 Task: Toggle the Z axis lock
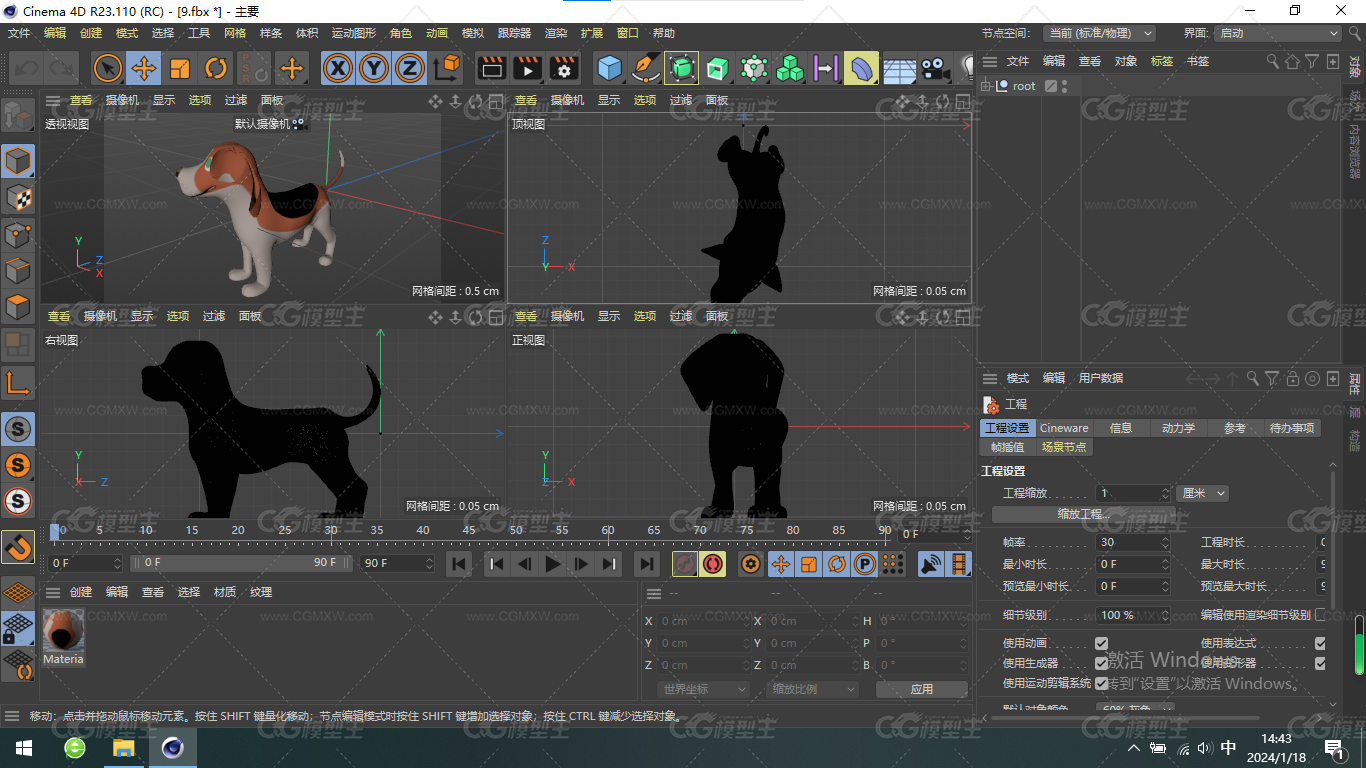[409, 68]
